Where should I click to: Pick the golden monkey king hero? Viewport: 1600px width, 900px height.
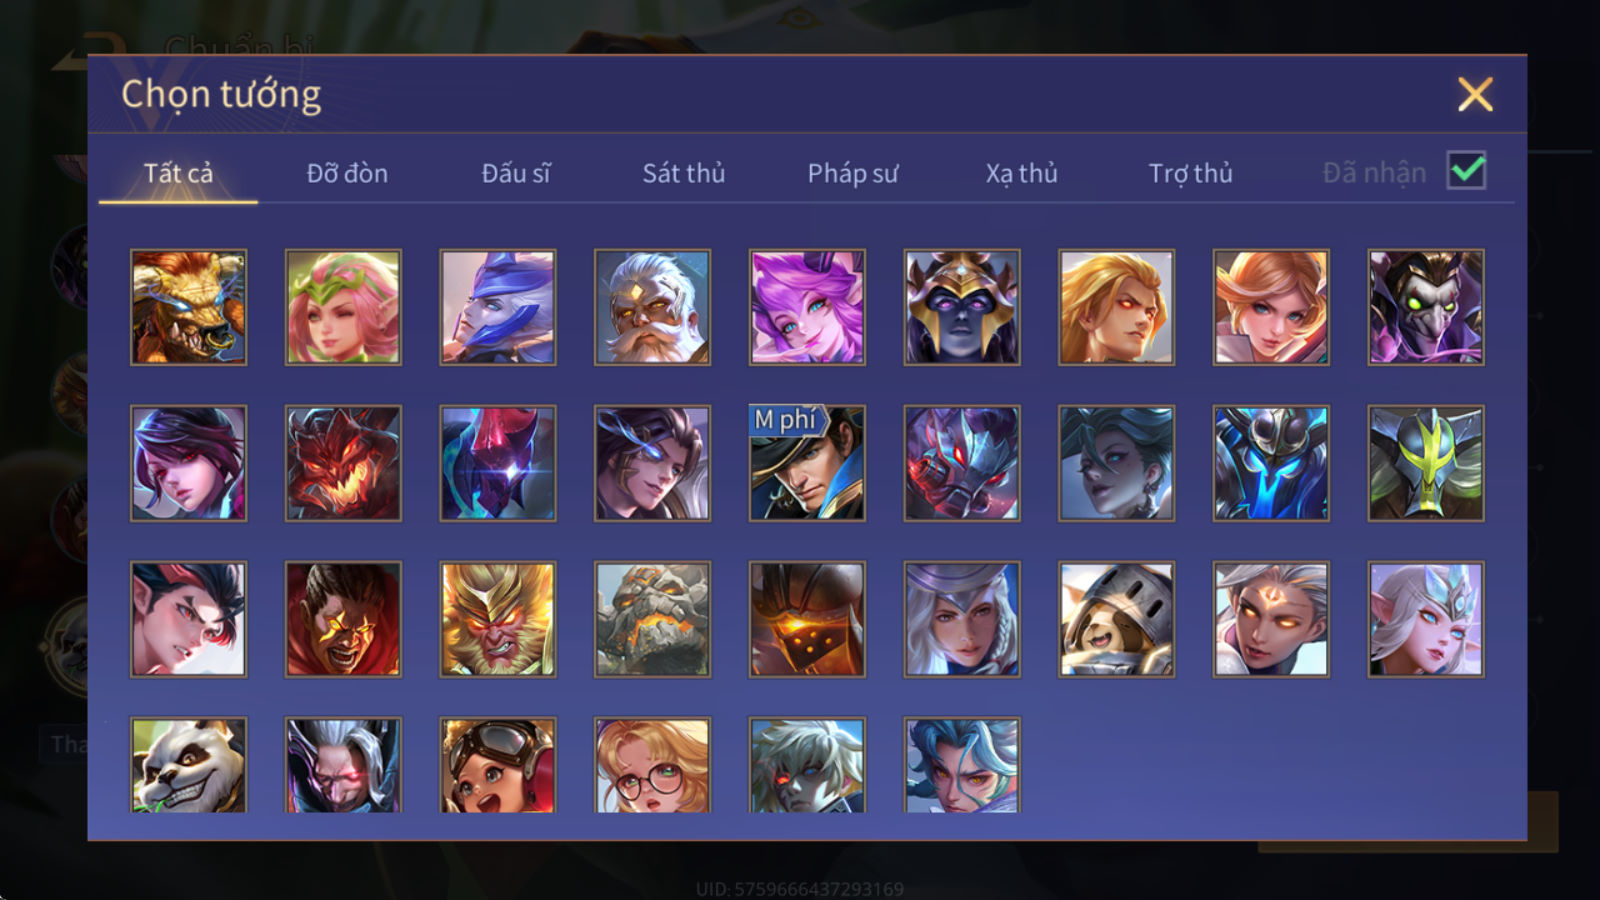pyautogui.click(x=498, y=619)
